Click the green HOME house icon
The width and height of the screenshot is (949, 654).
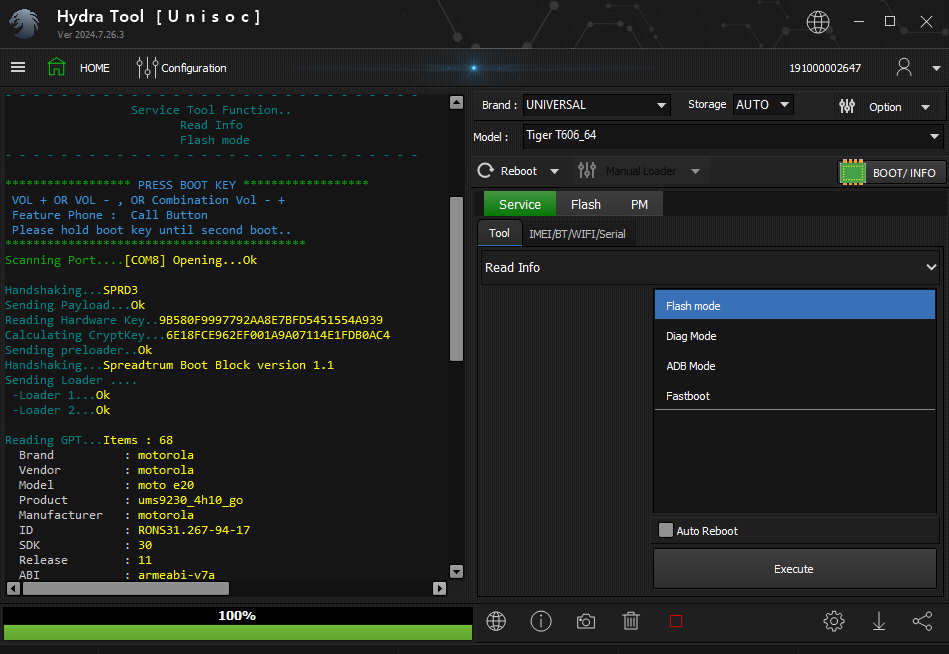point(56,67)
